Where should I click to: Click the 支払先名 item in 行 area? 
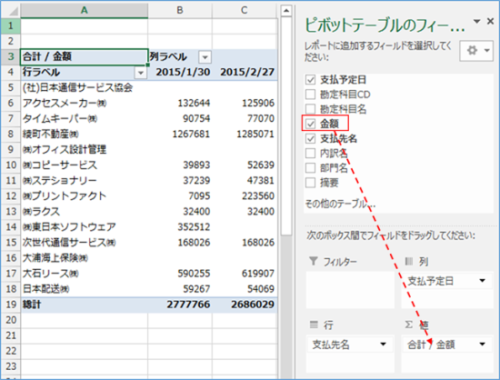click(x=350, y=344)
